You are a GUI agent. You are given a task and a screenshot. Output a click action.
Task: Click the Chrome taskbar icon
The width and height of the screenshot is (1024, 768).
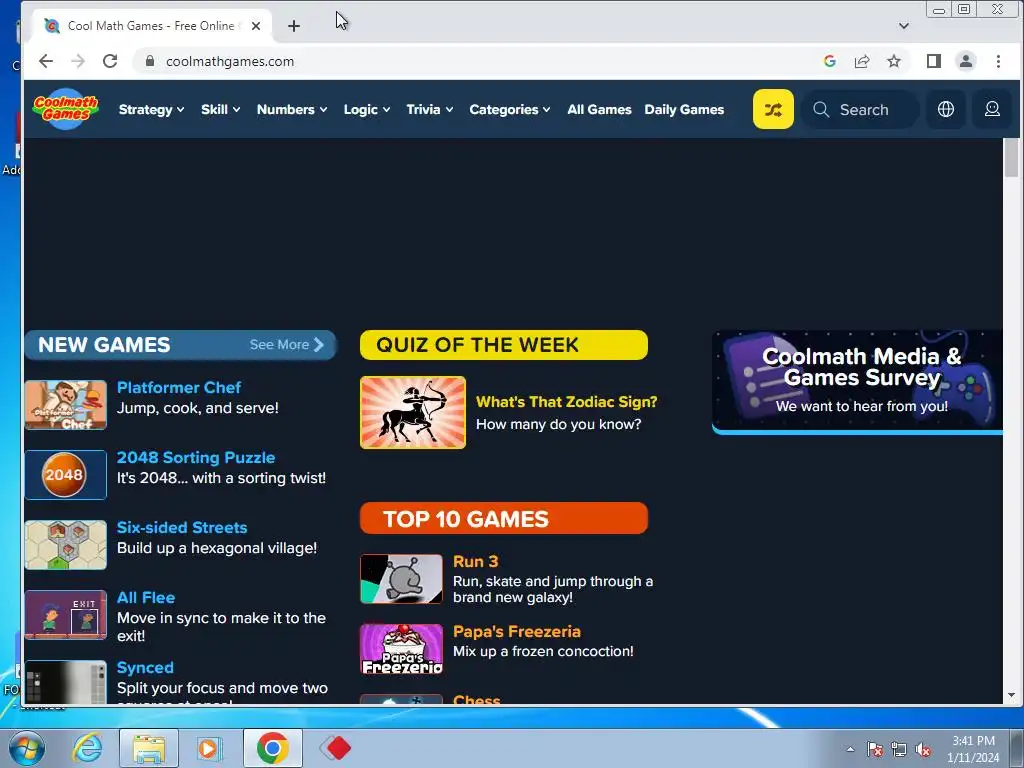point(273,748)
